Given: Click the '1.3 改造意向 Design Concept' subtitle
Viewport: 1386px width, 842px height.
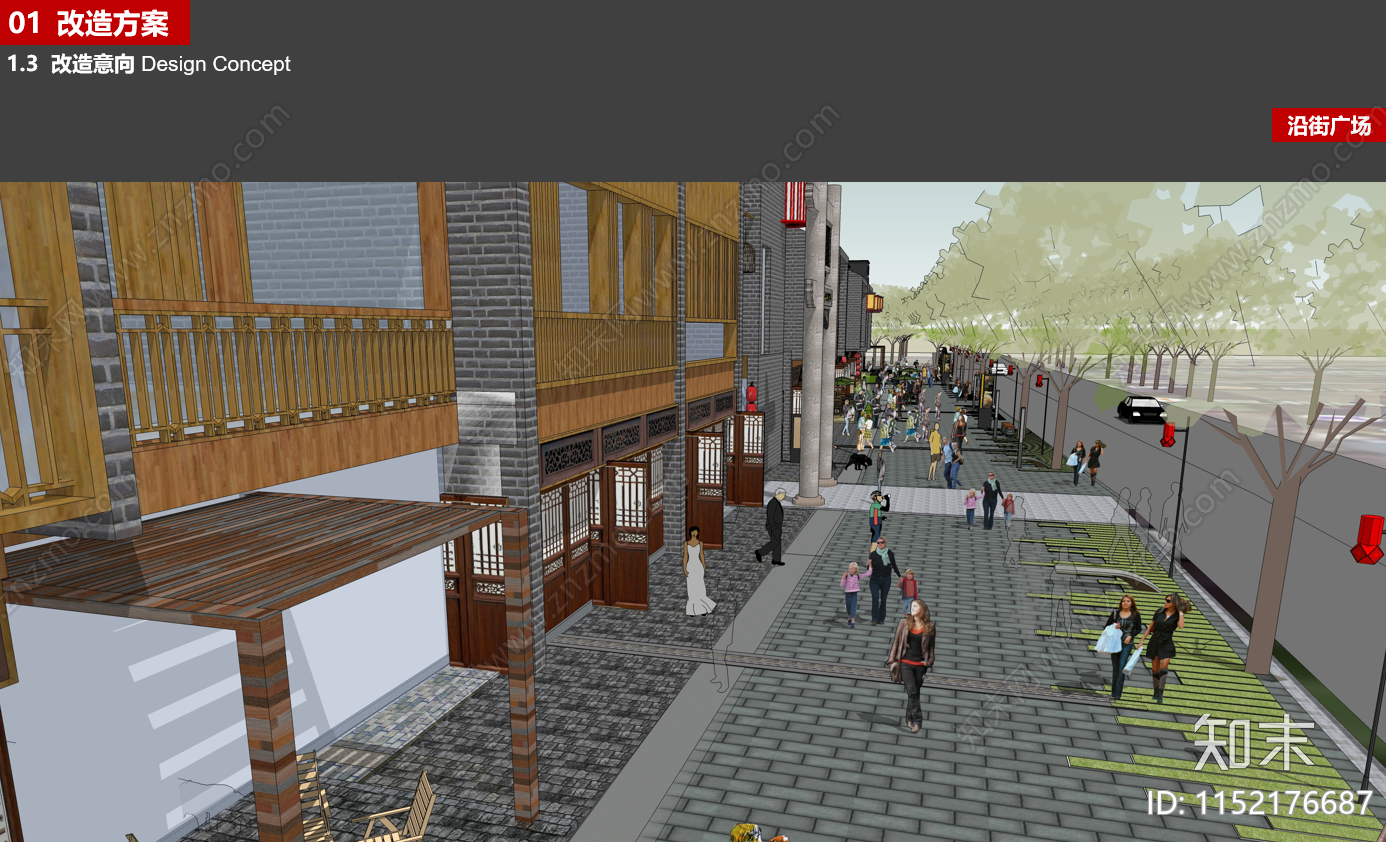Looking at the screenshot, I should (x=149, y=64).
